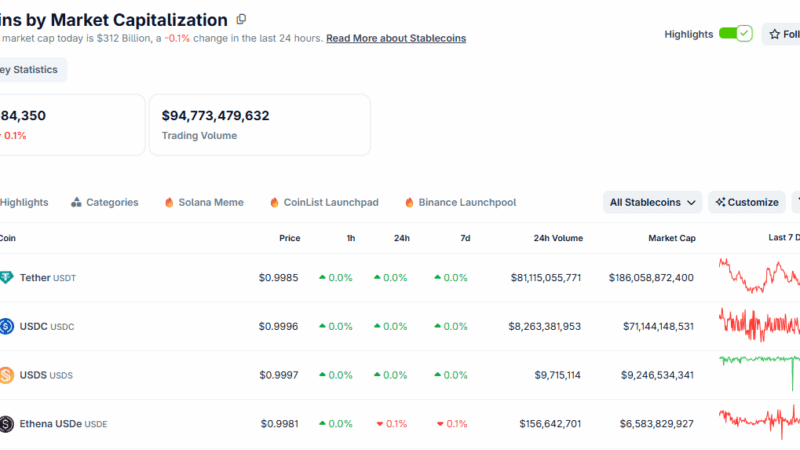
Task: Open USDC's 7-day sparkline chart
Action: coord(759,324)
